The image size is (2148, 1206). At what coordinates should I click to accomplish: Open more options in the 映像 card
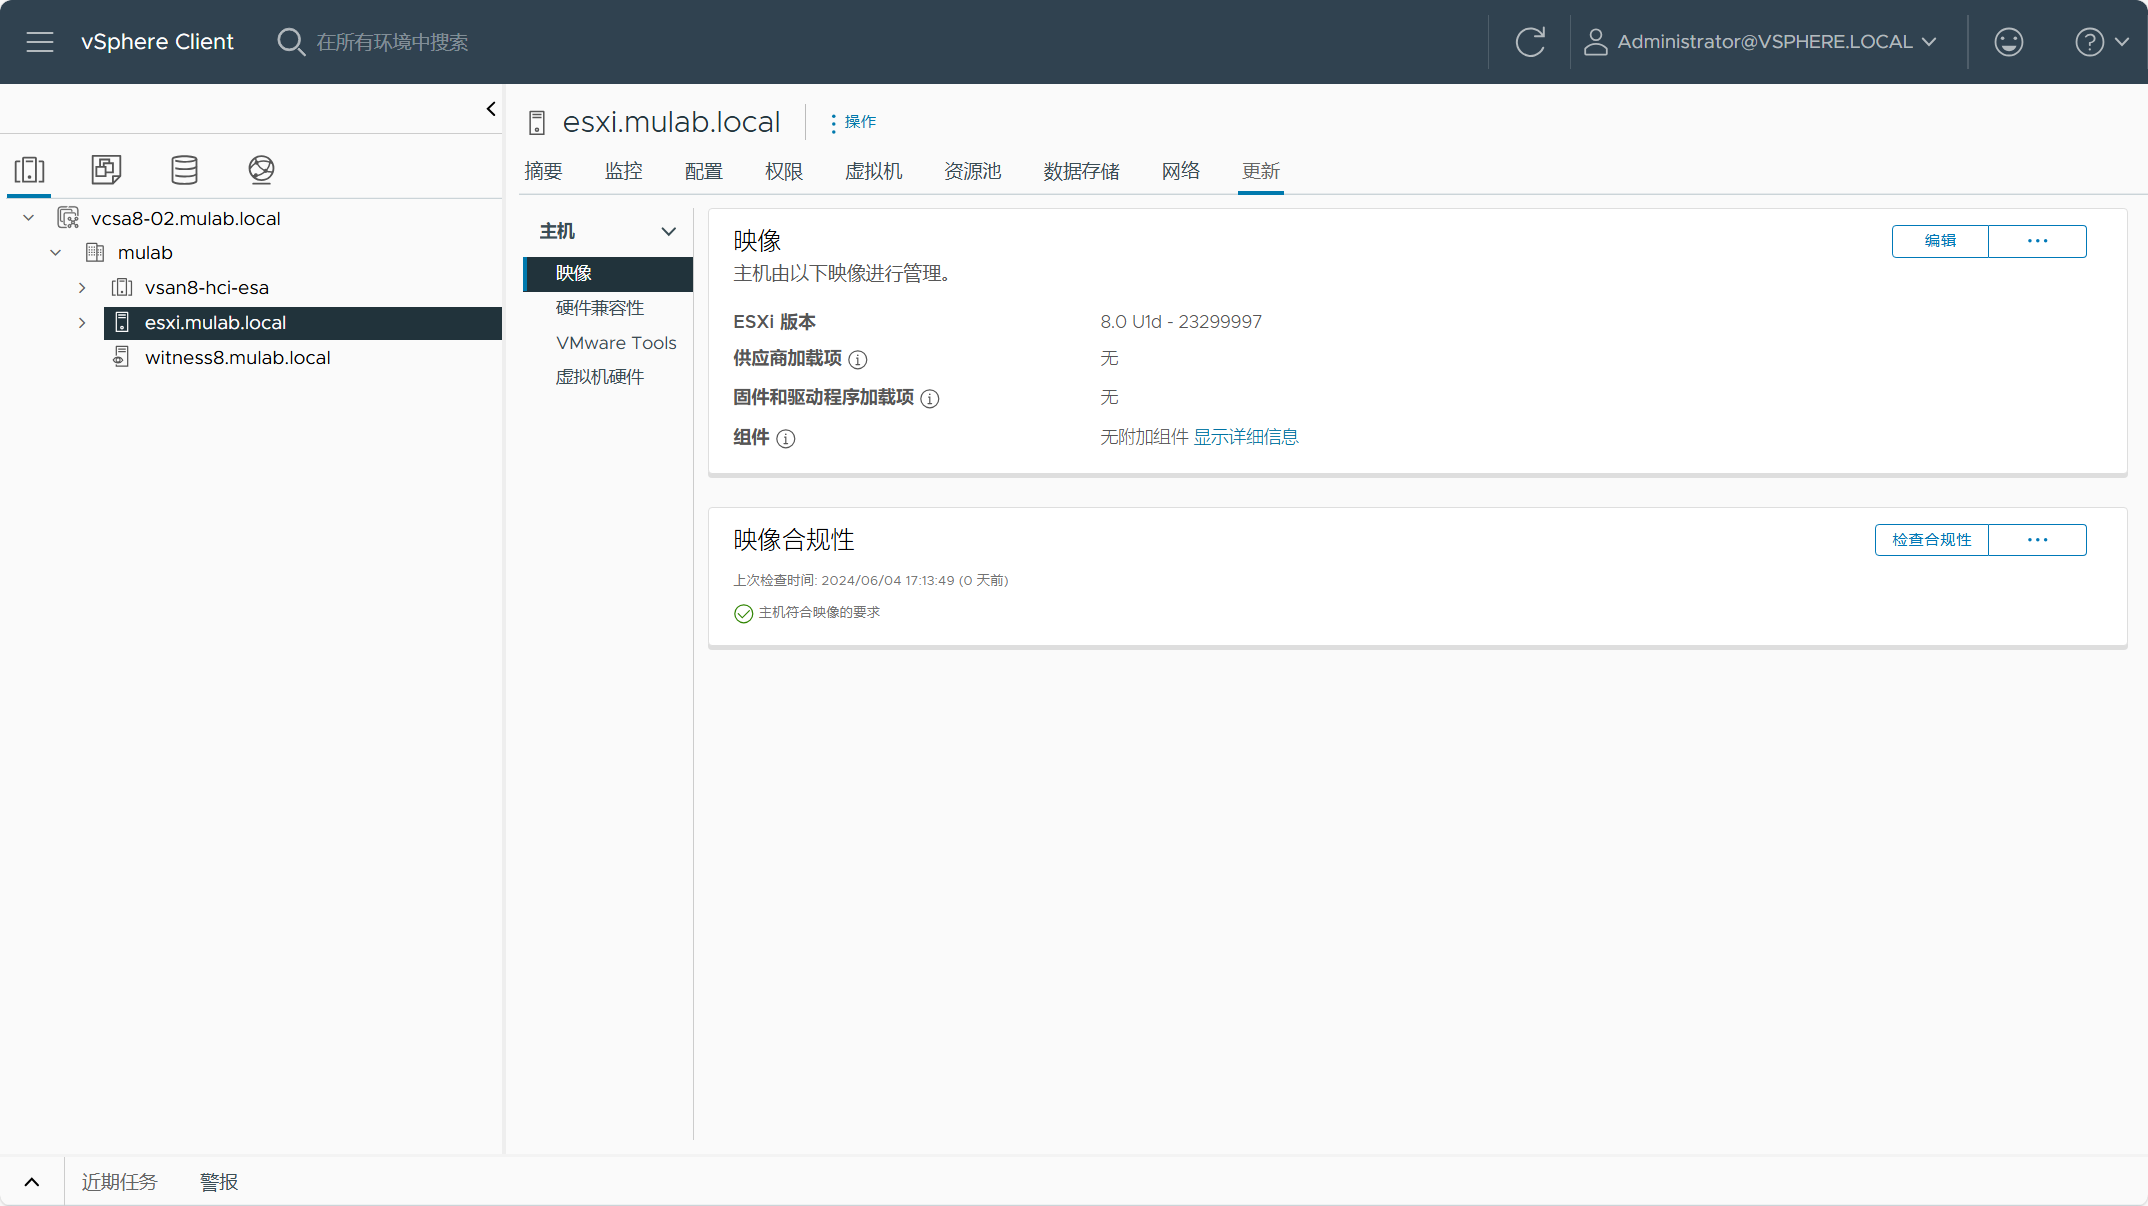tap(2037, 241)
